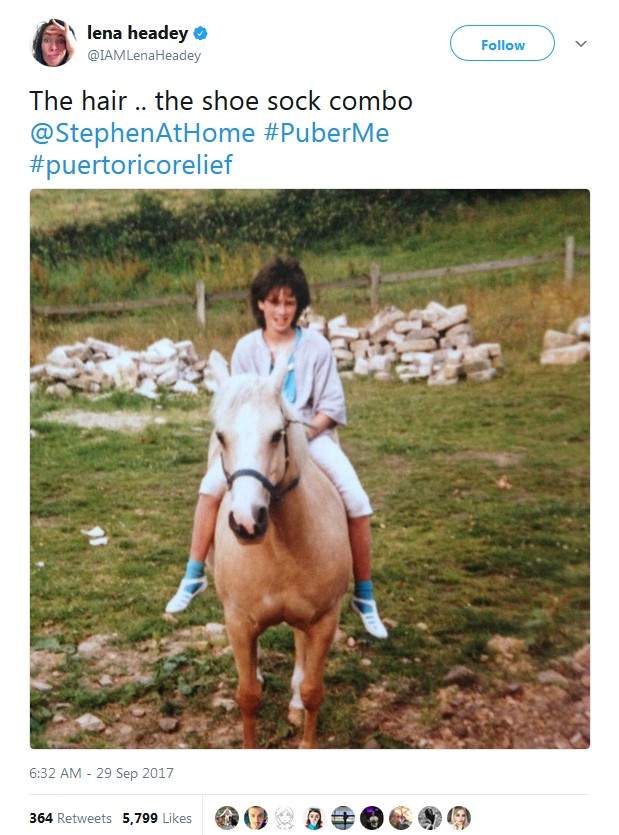Open the dark purple liker avatar
Image resolution: width=619 pixels, height=835 pixels.
point(372,818)
